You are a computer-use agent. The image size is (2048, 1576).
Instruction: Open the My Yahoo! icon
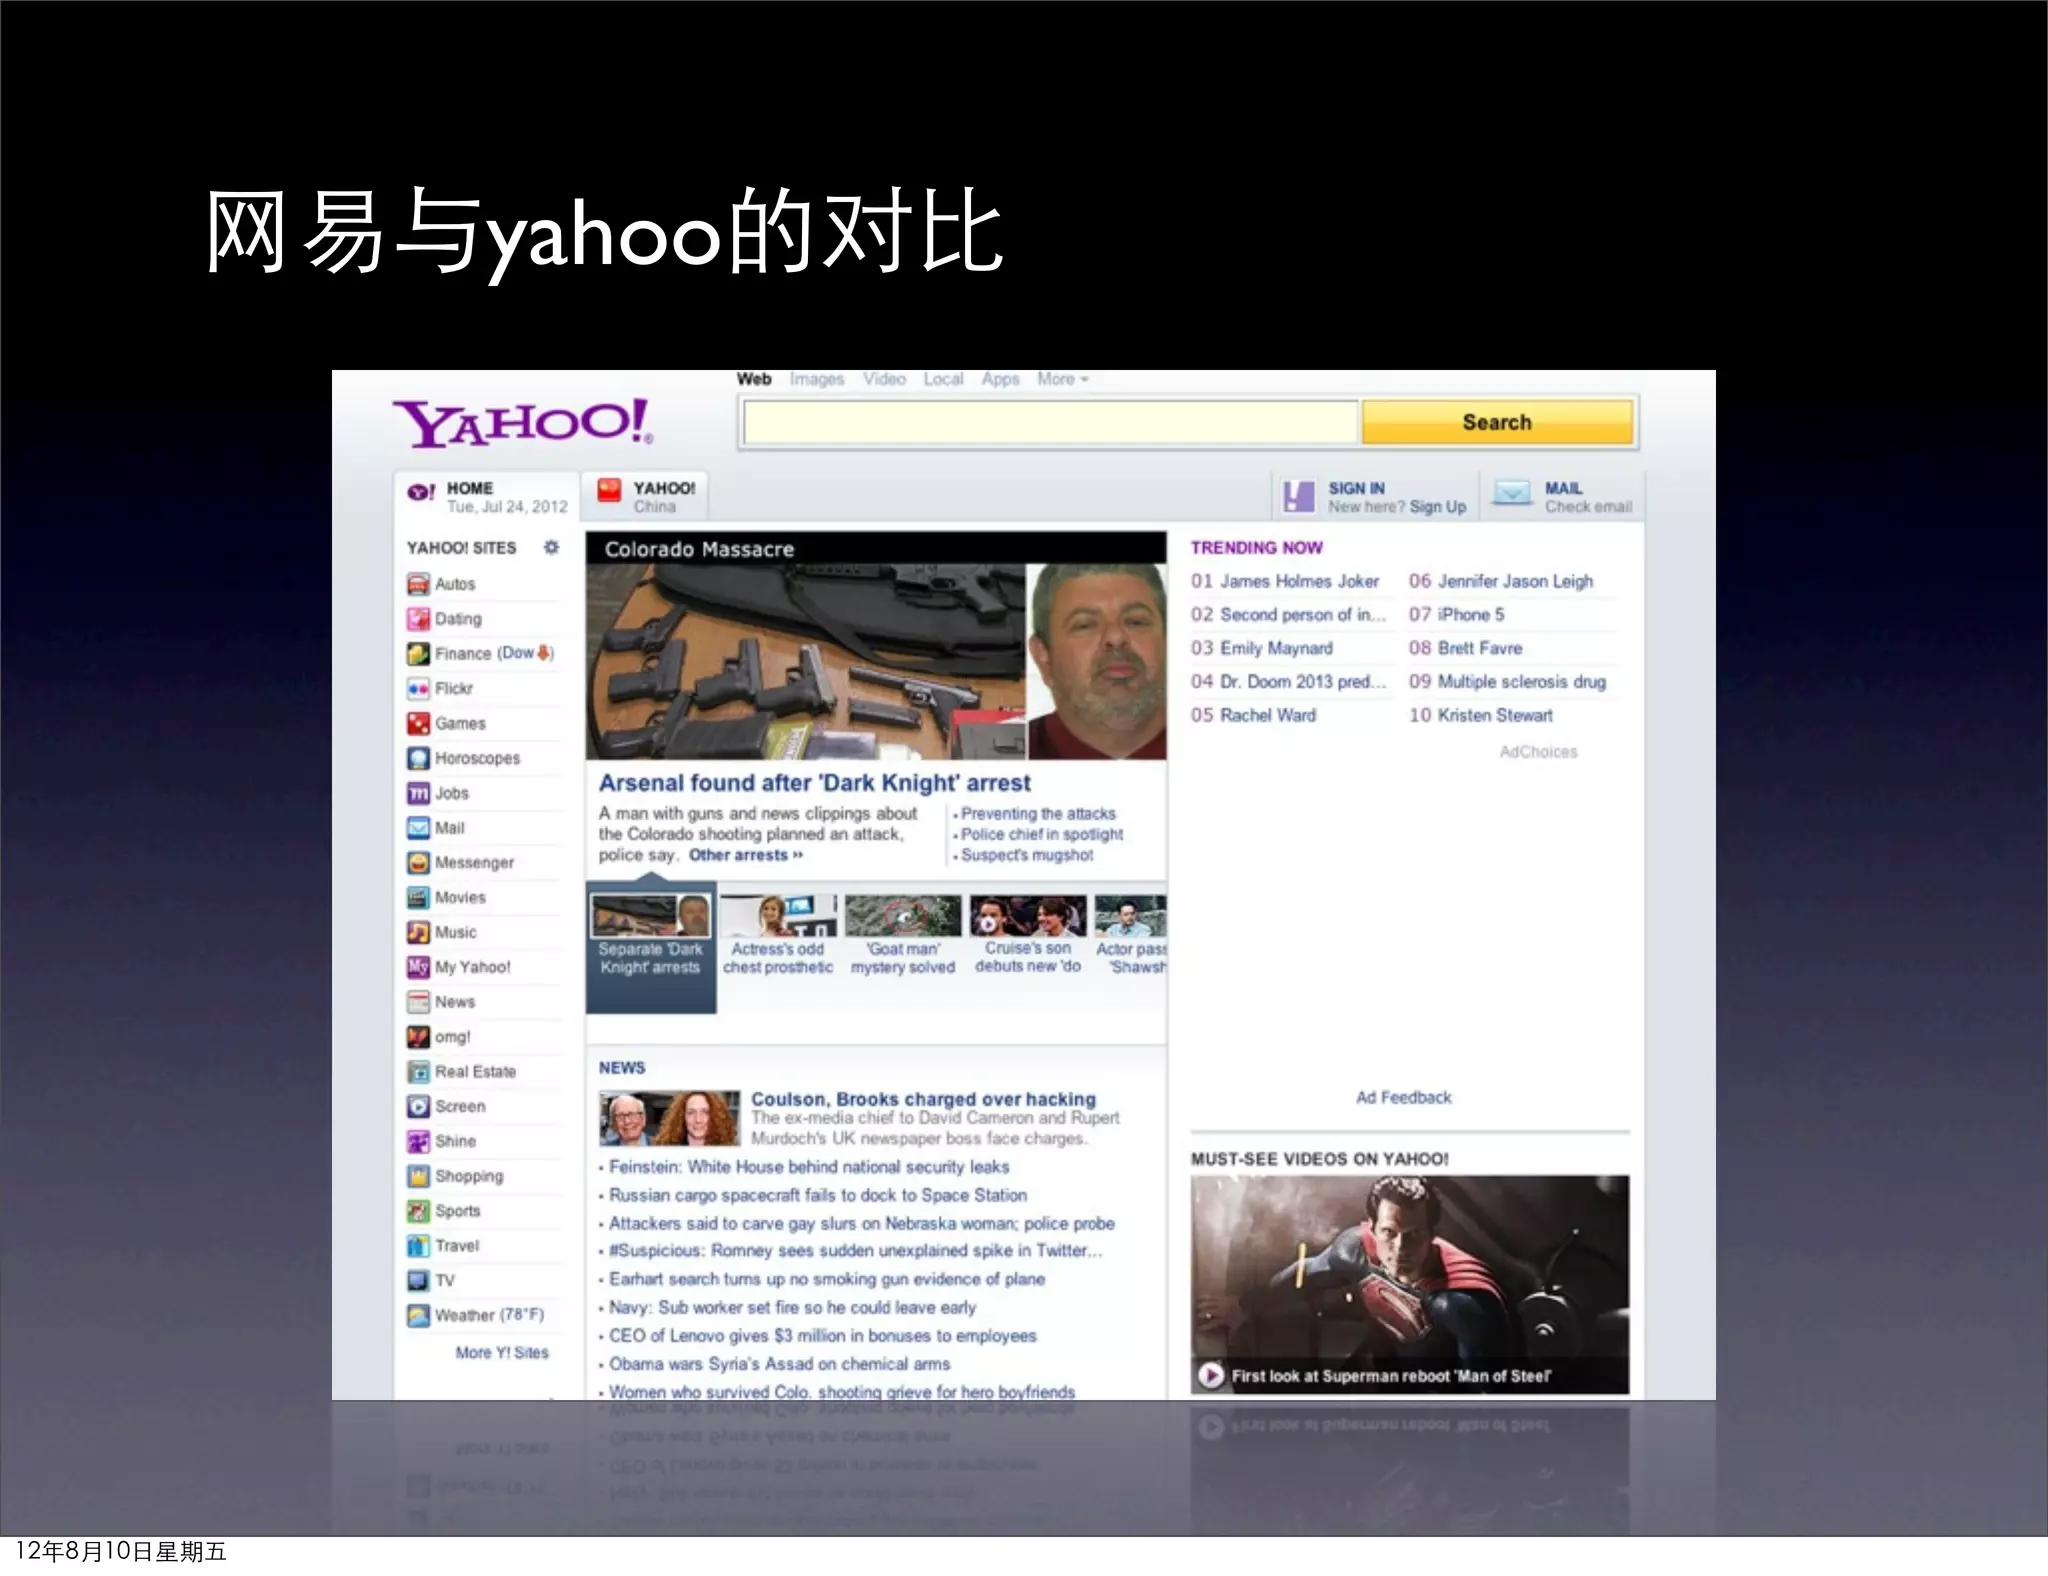418,967
